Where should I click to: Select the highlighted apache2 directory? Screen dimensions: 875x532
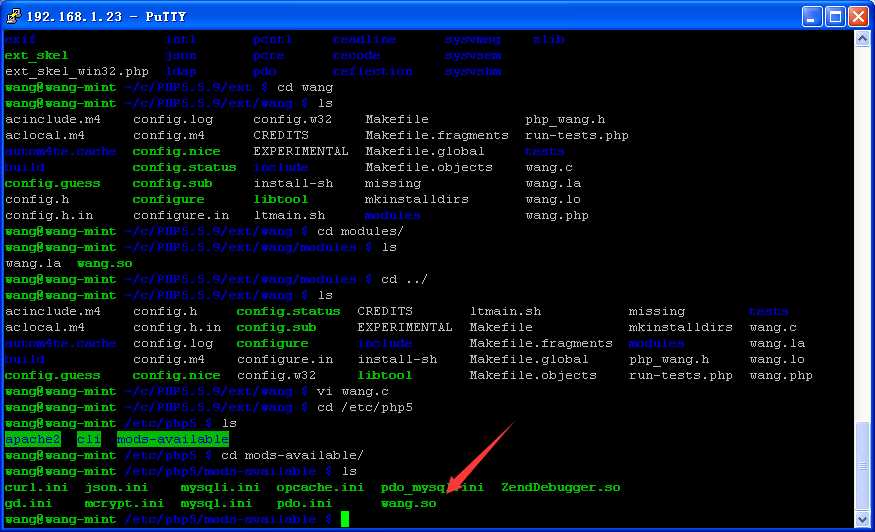pos(32,439)
